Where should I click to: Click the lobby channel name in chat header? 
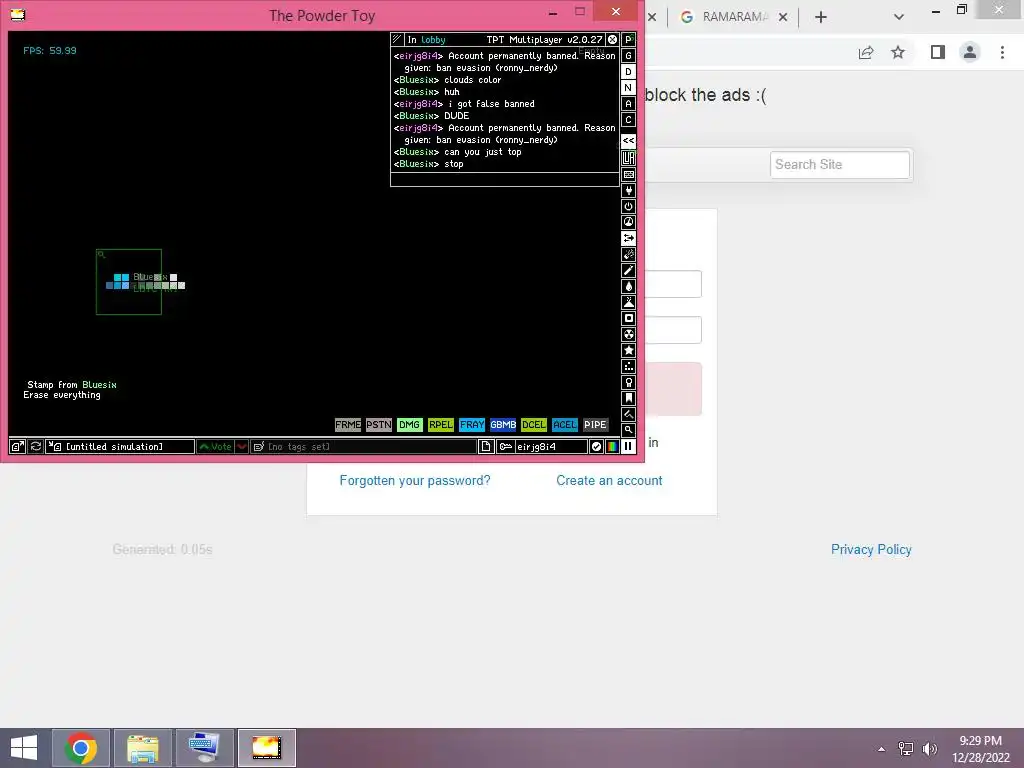pyautogui.click(x=433, y=40)
